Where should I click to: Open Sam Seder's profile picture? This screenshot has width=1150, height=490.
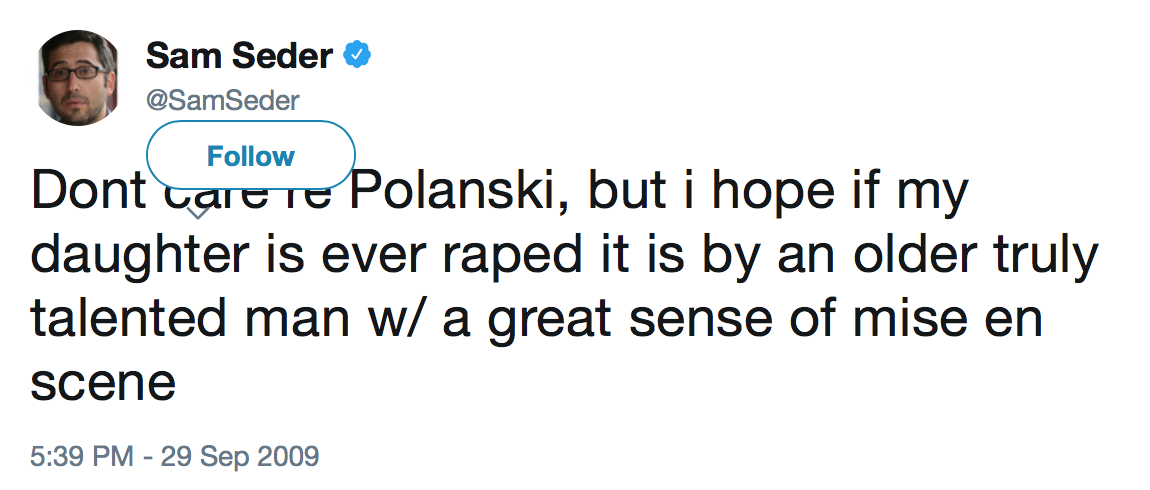point(80,77)
